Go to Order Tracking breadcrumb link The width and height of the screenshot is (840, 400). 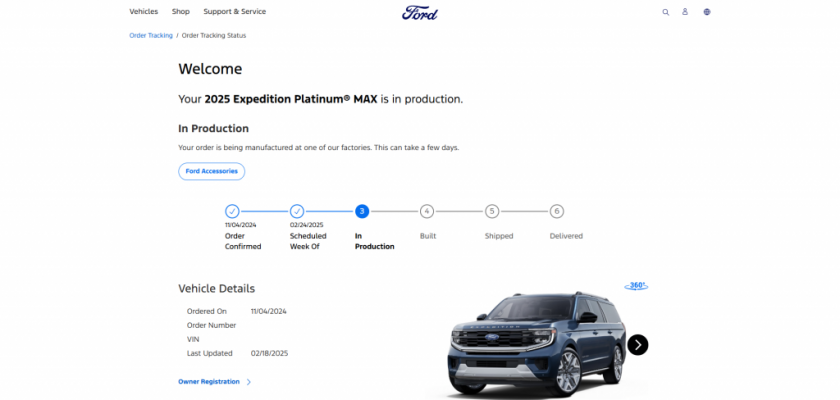(151, 35)
